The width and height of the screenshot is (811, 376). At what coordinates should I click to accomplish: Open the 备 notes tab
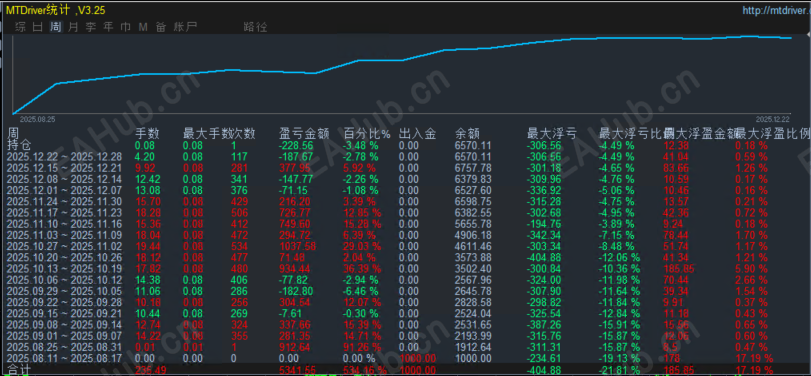click(x=161, y=27)
